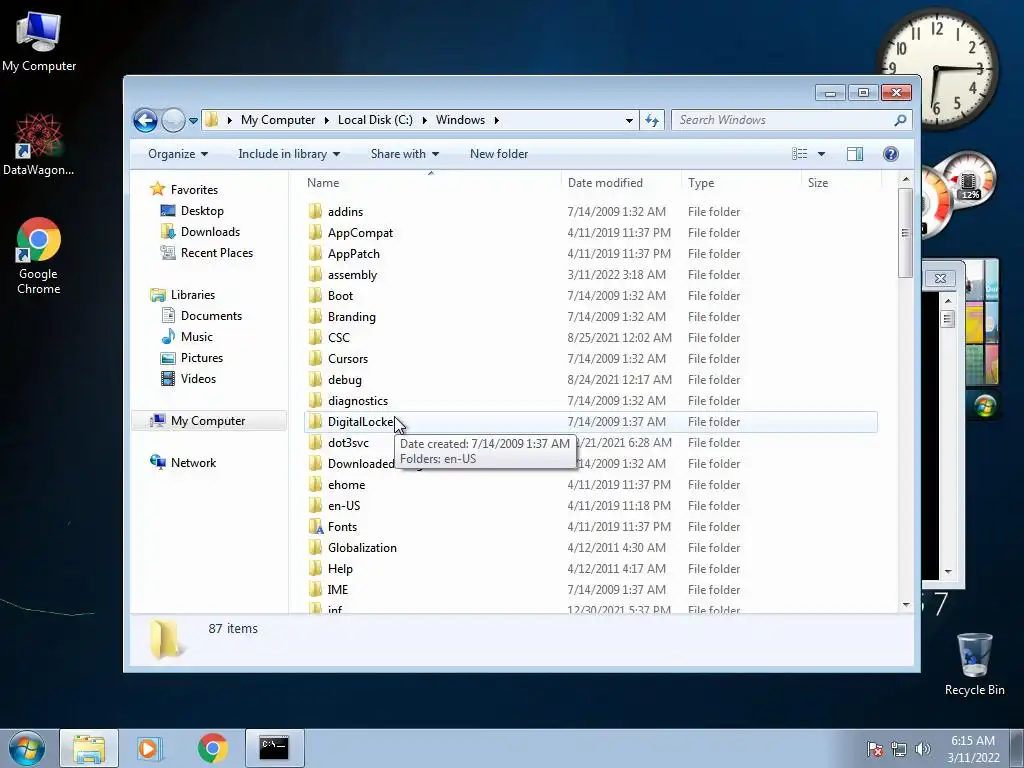Click the taskbar clock showing 6:15 AM

click(973, 749)
